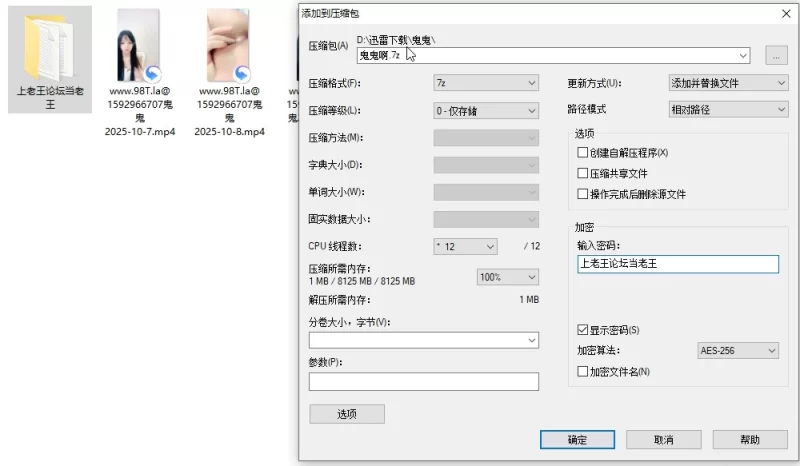Select the 上老王论坛当老王 folder icon

coord(49,46)
